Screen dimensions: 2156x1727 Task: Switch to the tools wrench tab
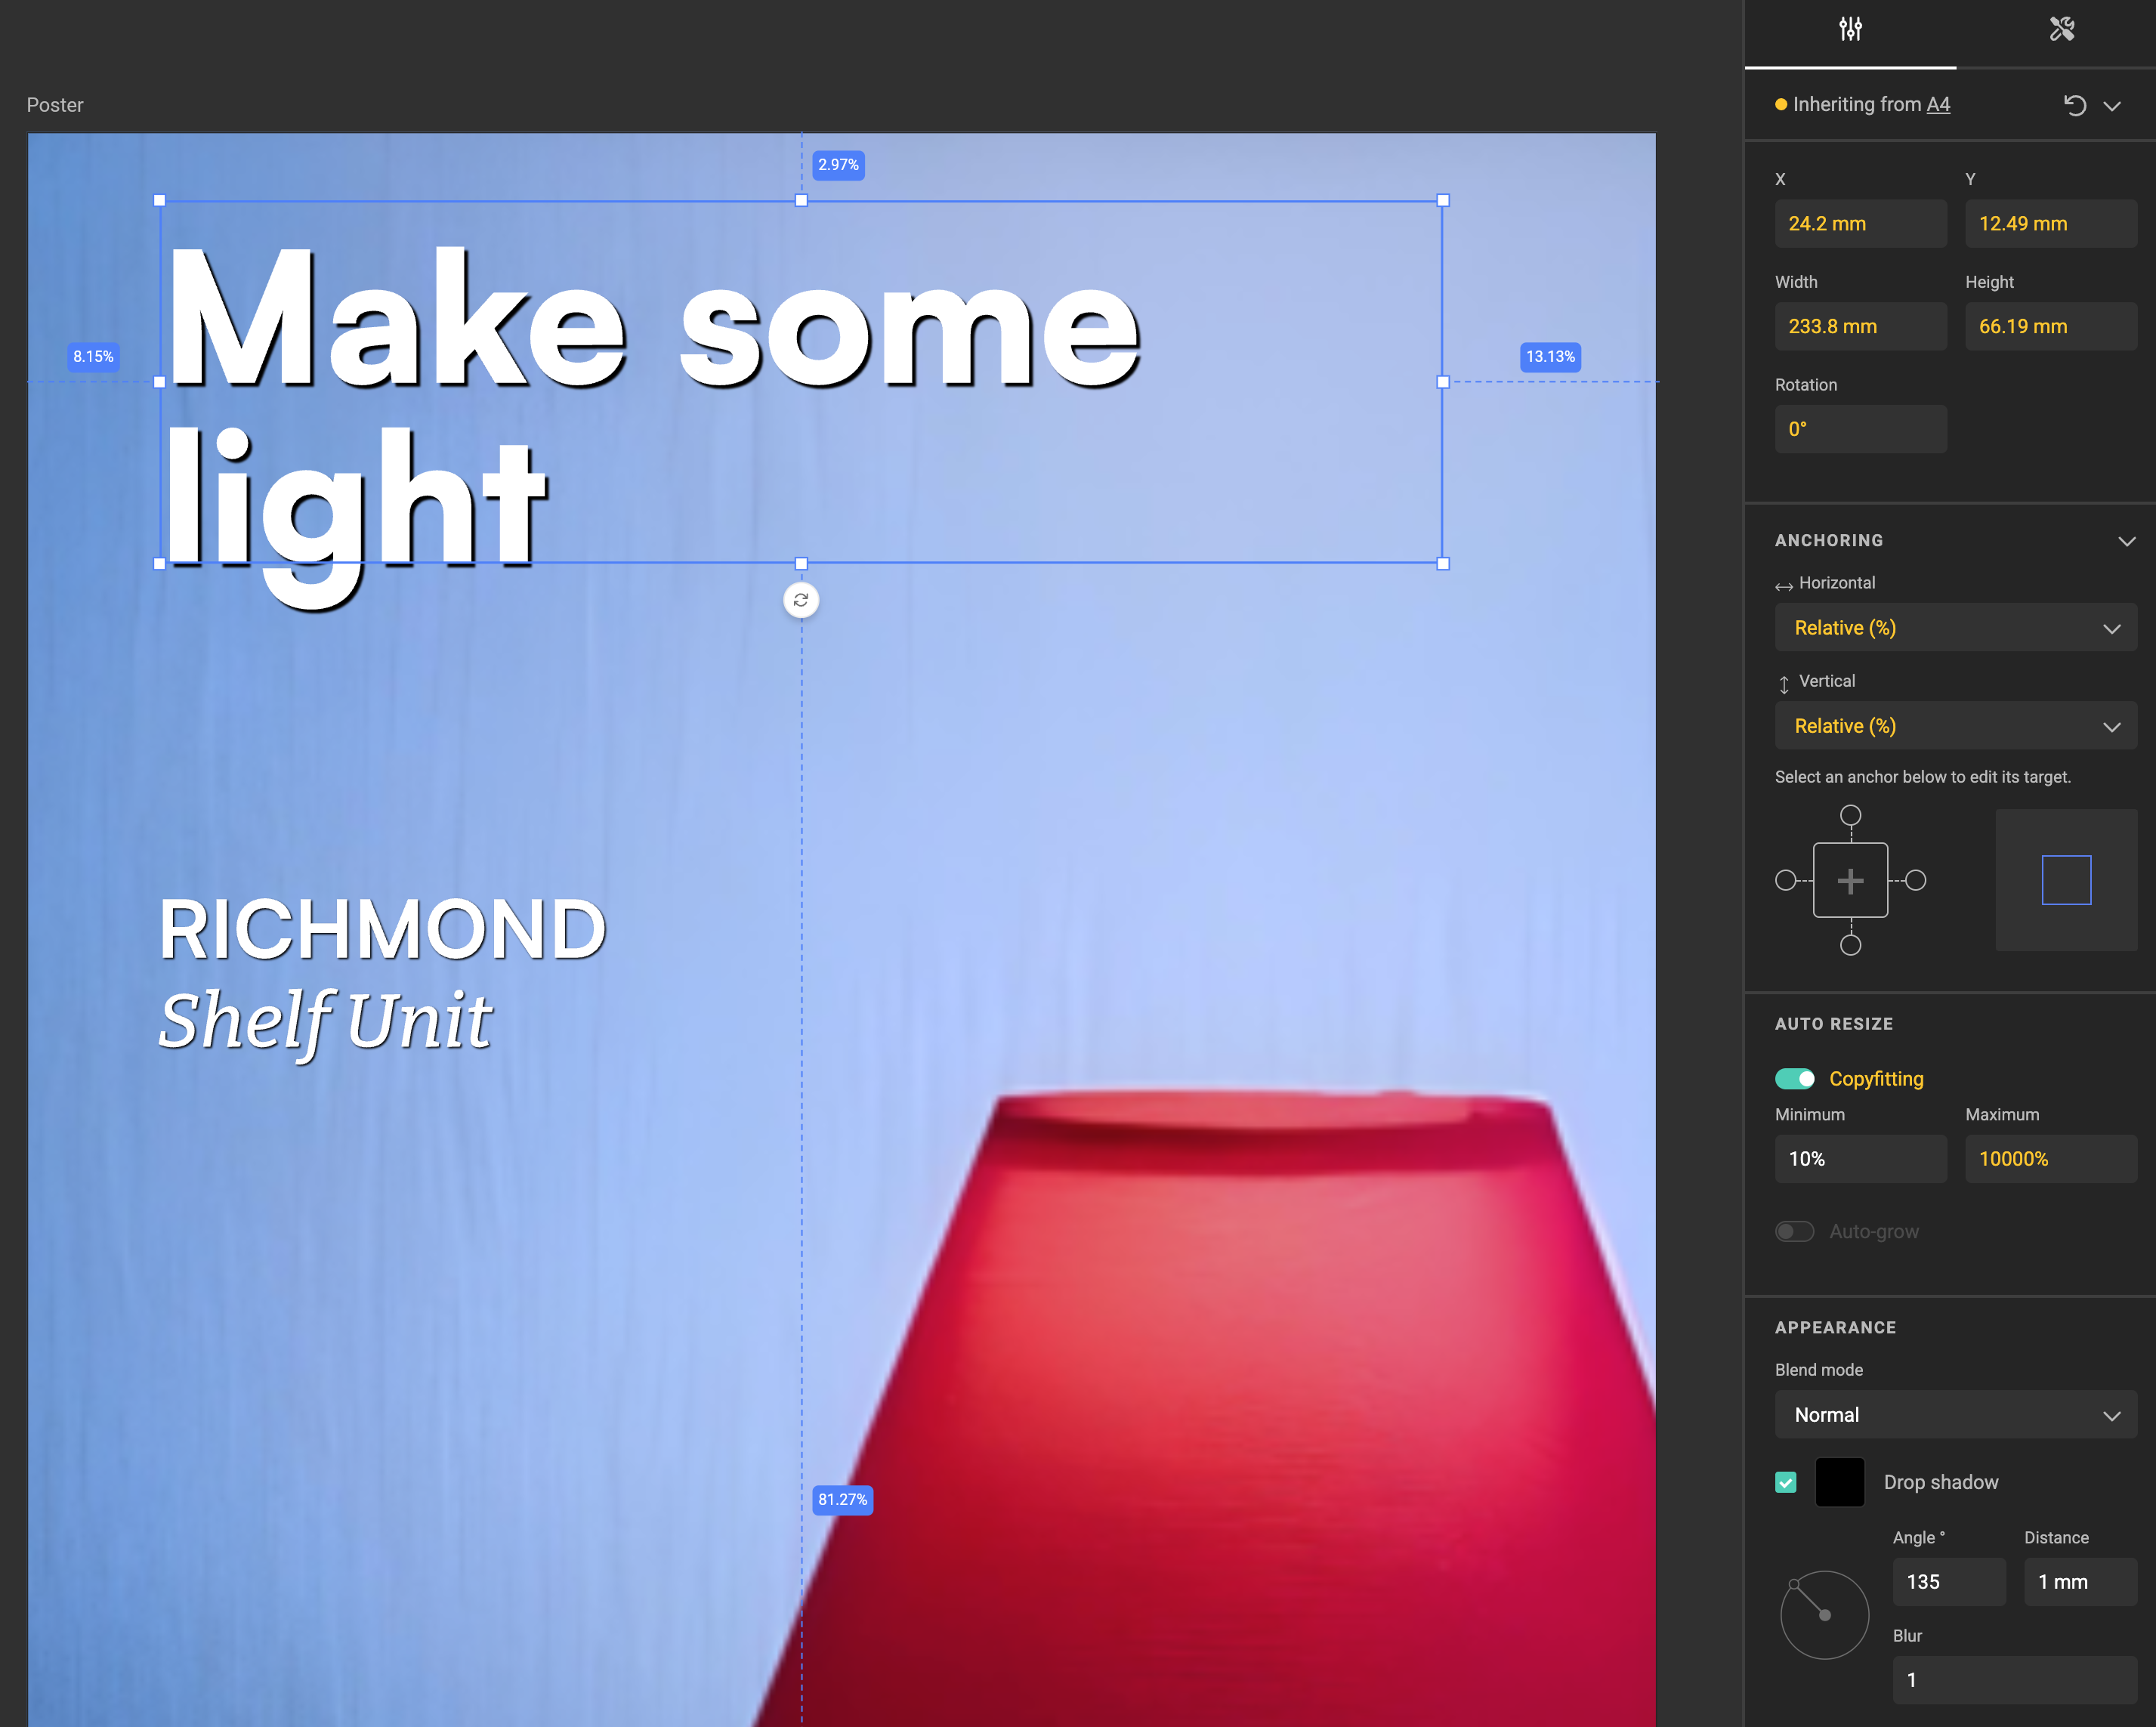(2061, 30)
